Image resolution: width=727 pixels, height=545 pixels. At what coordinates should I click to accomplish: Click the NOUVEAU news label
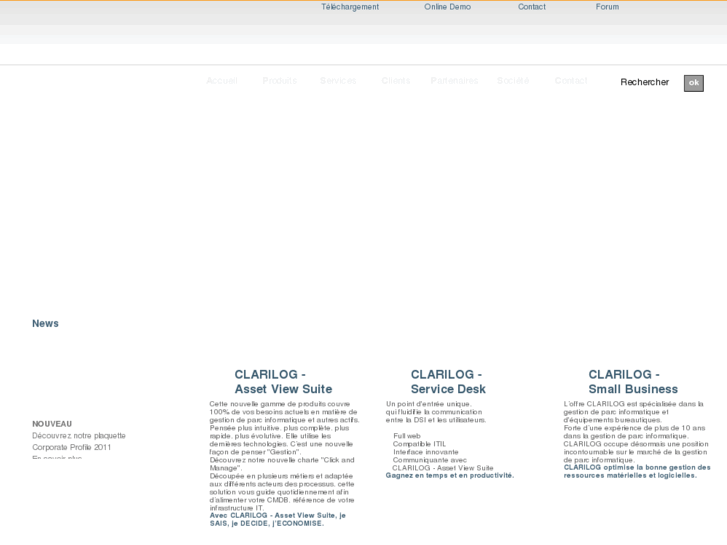pos(52,424)
